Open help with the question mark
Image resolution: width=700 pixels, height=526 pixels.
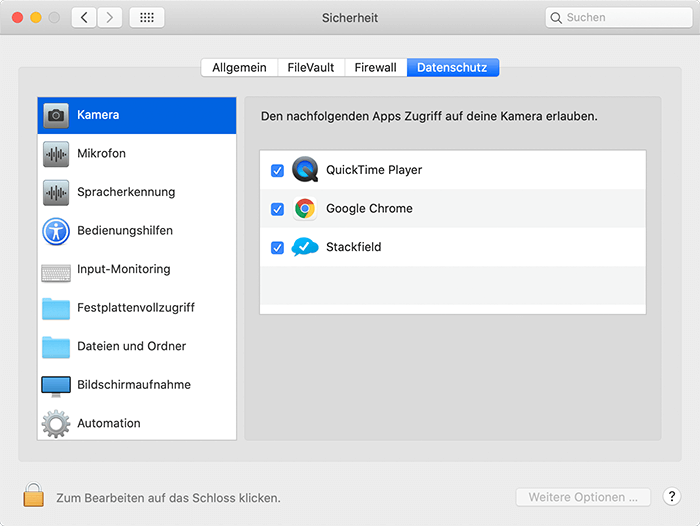(672, 496)
